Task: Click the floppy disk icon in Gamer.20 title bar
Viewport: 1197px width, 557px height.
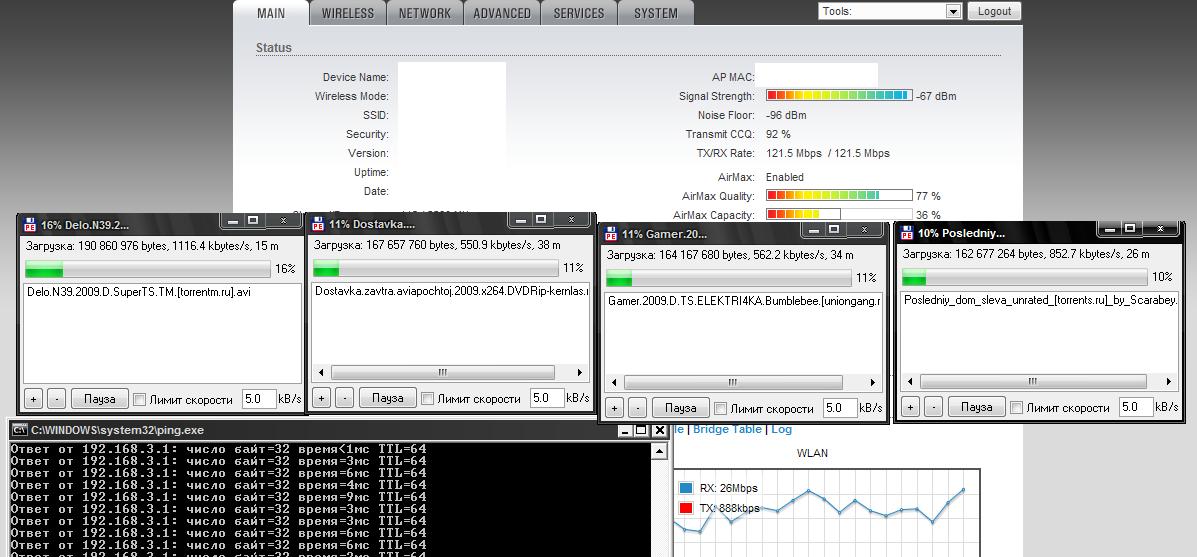Action: coord(610,233)
